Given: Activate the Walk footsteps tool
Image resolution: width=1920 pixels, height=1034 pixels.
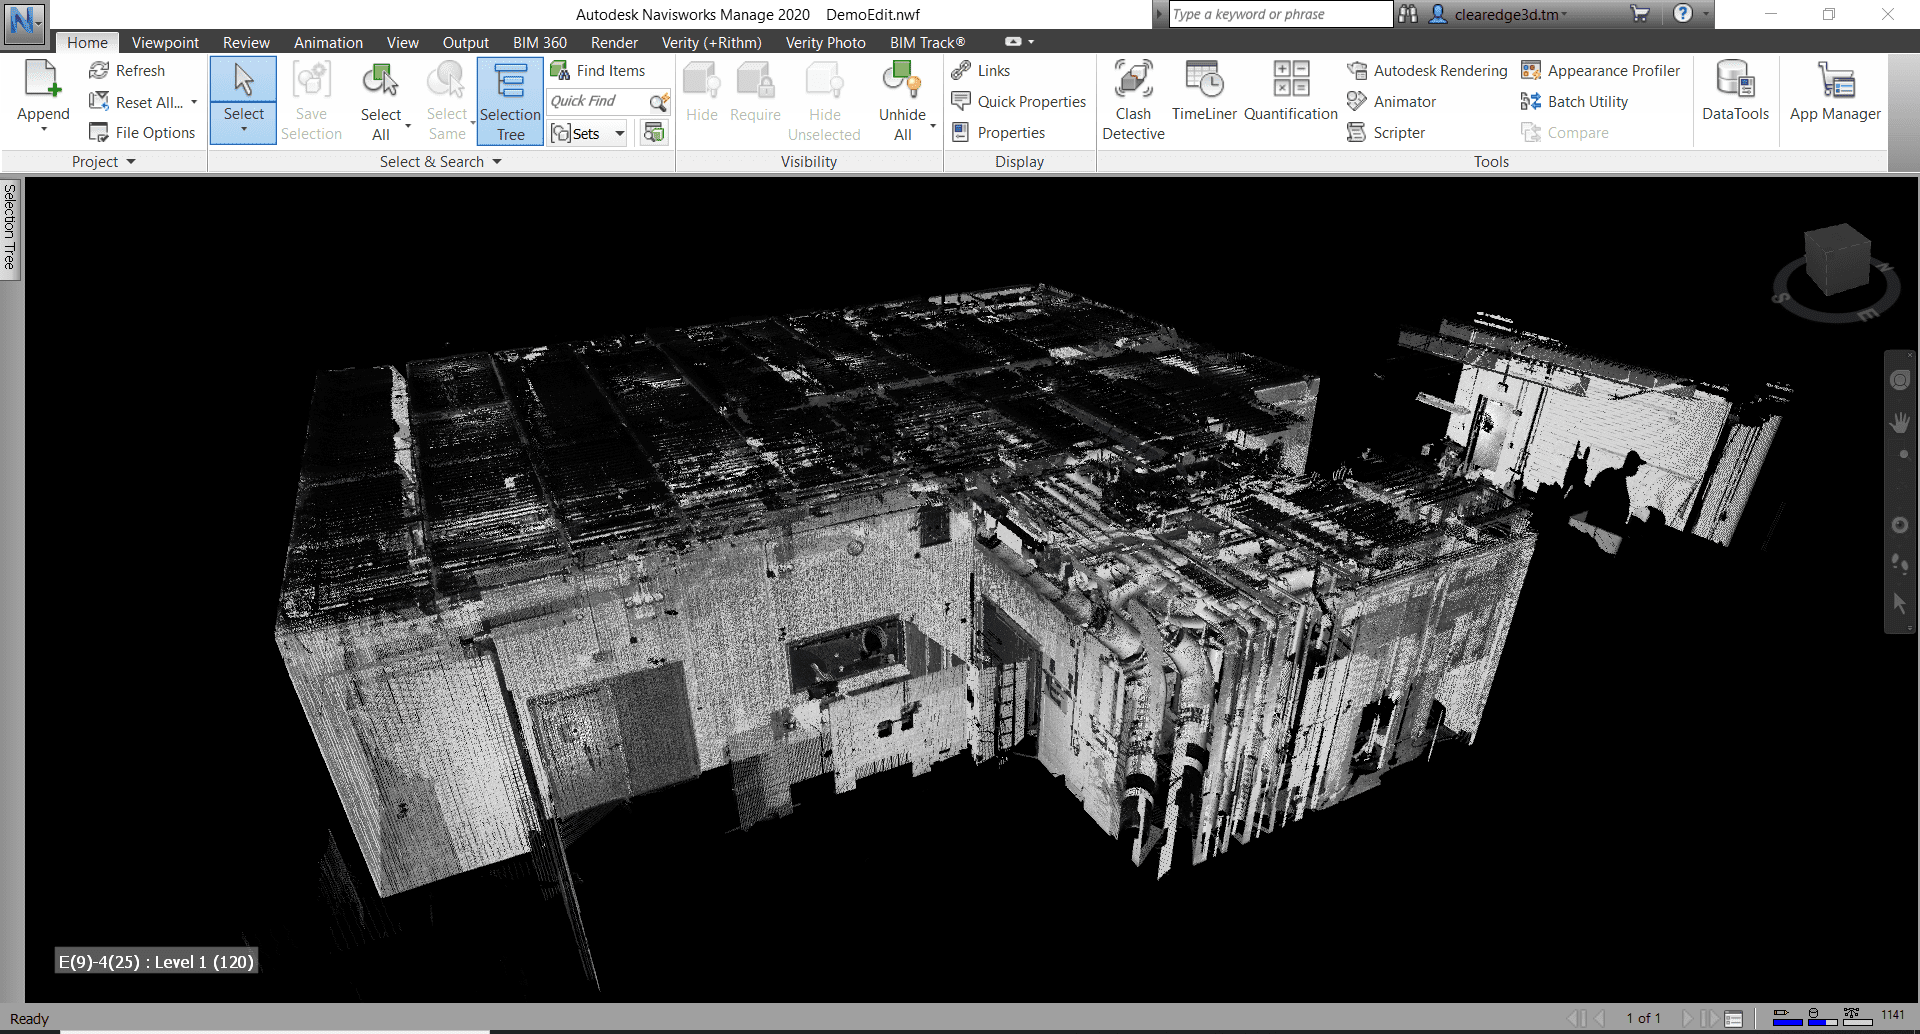Looking at the screenshot, I should pyautogui.click(x=1900, y=564).
